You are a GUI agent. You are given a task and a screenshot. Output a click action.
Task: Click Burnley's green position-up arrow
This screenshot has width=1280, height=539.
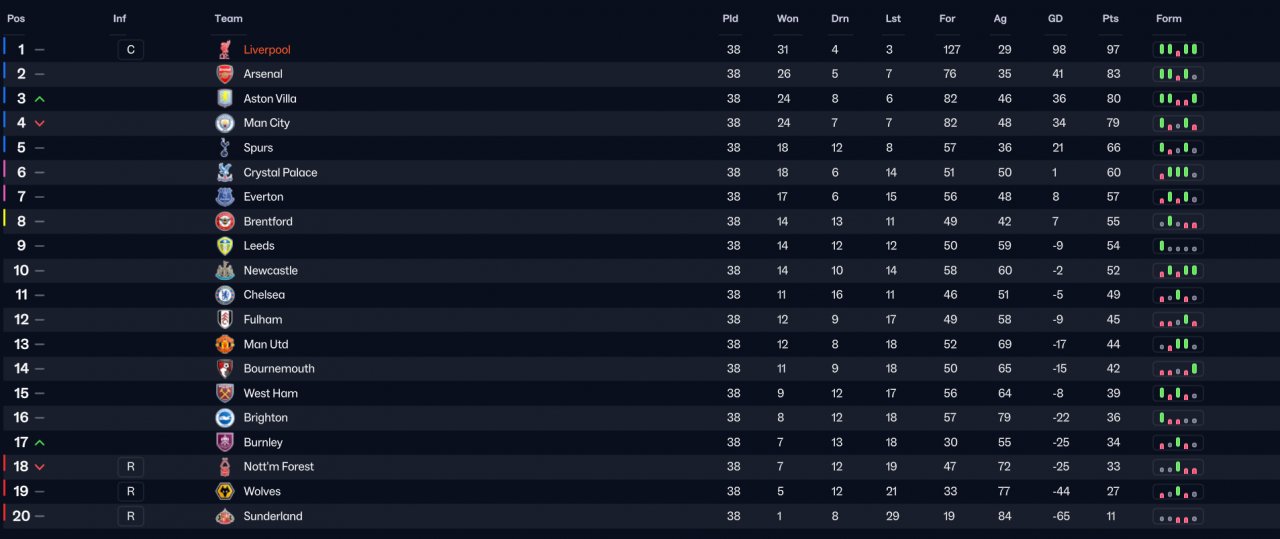click(40, 443)
